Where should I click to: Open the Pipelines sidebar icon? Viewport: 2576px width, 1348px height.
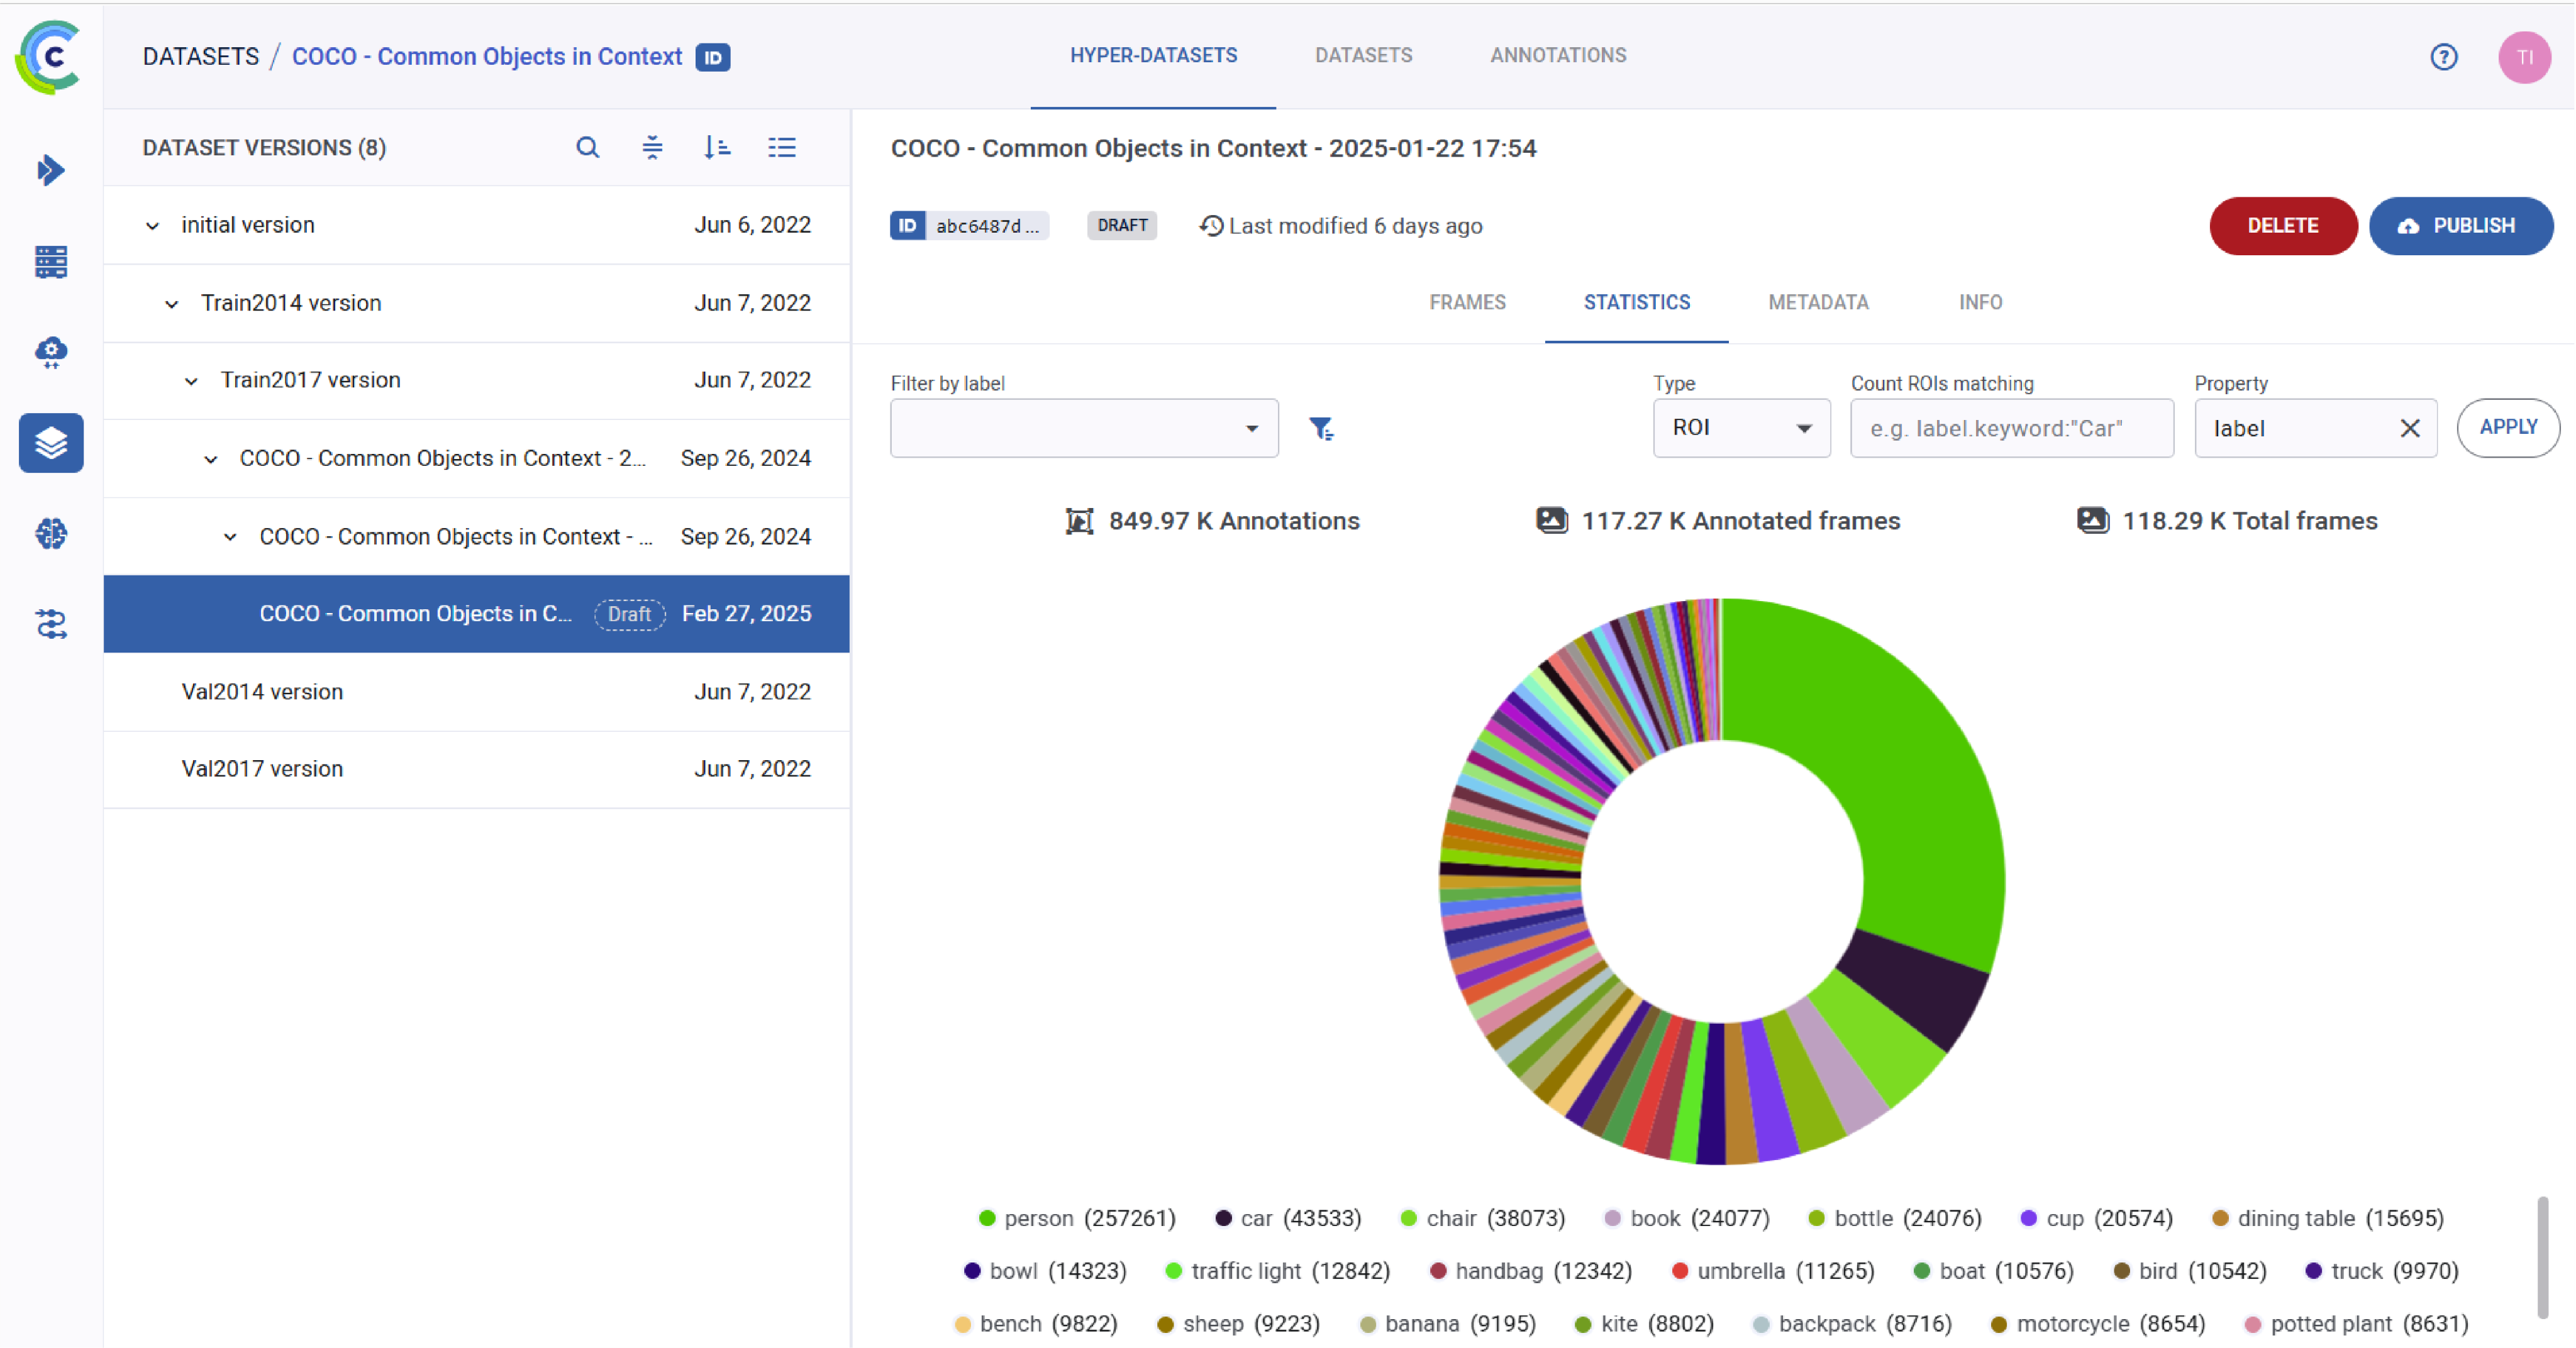51,624
